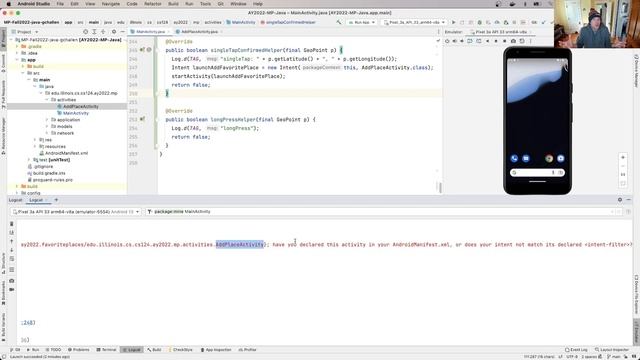This screenshot has width=640, height=360.
Task: Open the Terminal tool window
Action: (107, 350)
